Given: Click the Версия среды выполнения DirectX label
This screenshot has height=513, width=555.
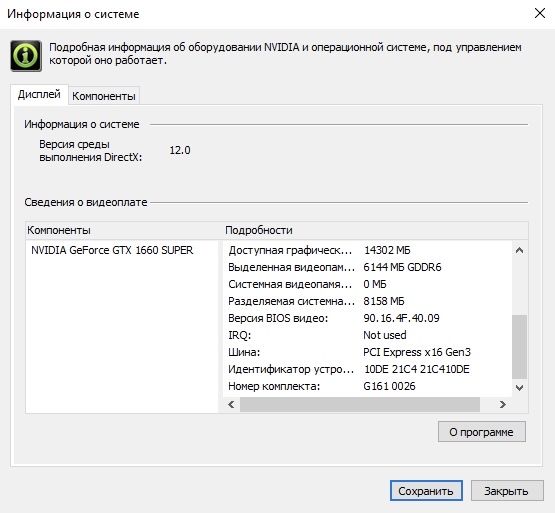Looking at the screenshot, I should click(x=91, y=150).
